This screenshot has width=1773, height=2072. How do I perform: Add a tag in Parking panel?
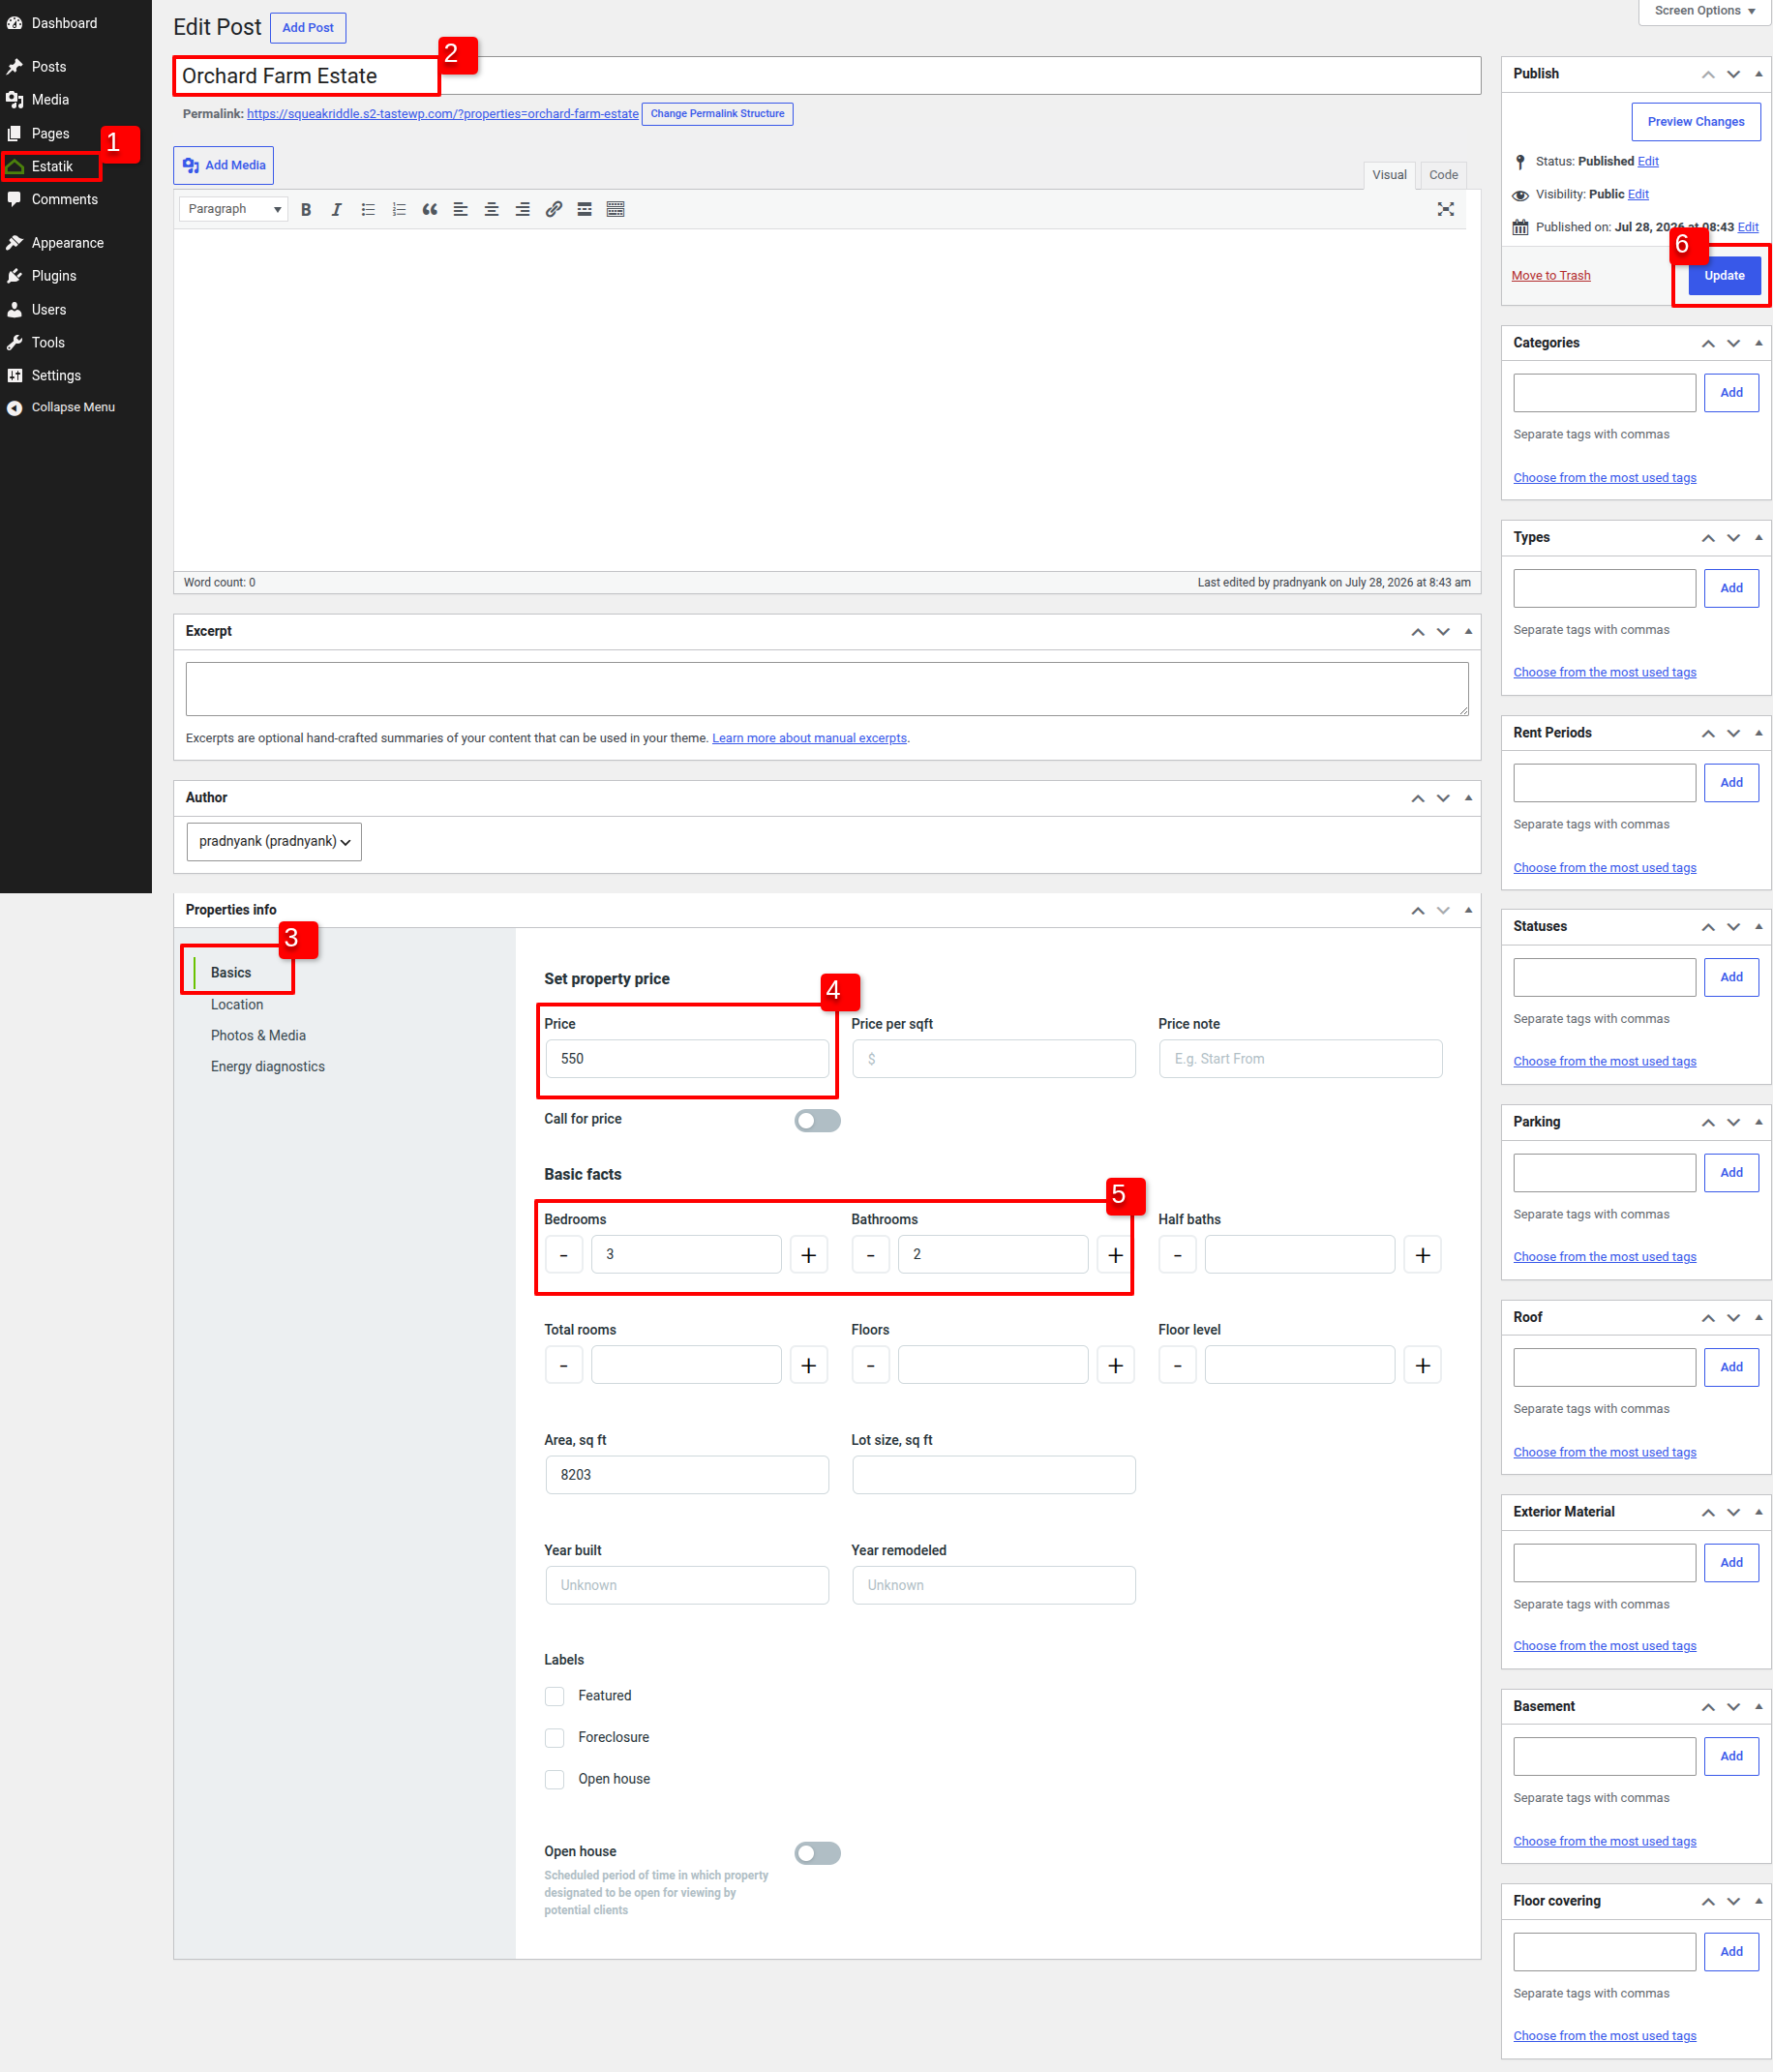(x=1731, y=1173)
